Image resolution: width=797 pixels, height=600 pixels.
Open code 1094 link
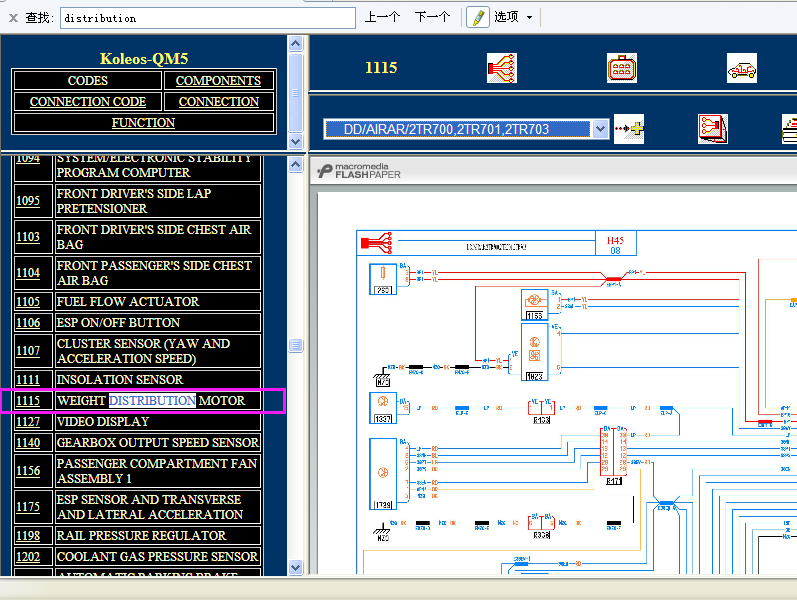tap(28, 159)
